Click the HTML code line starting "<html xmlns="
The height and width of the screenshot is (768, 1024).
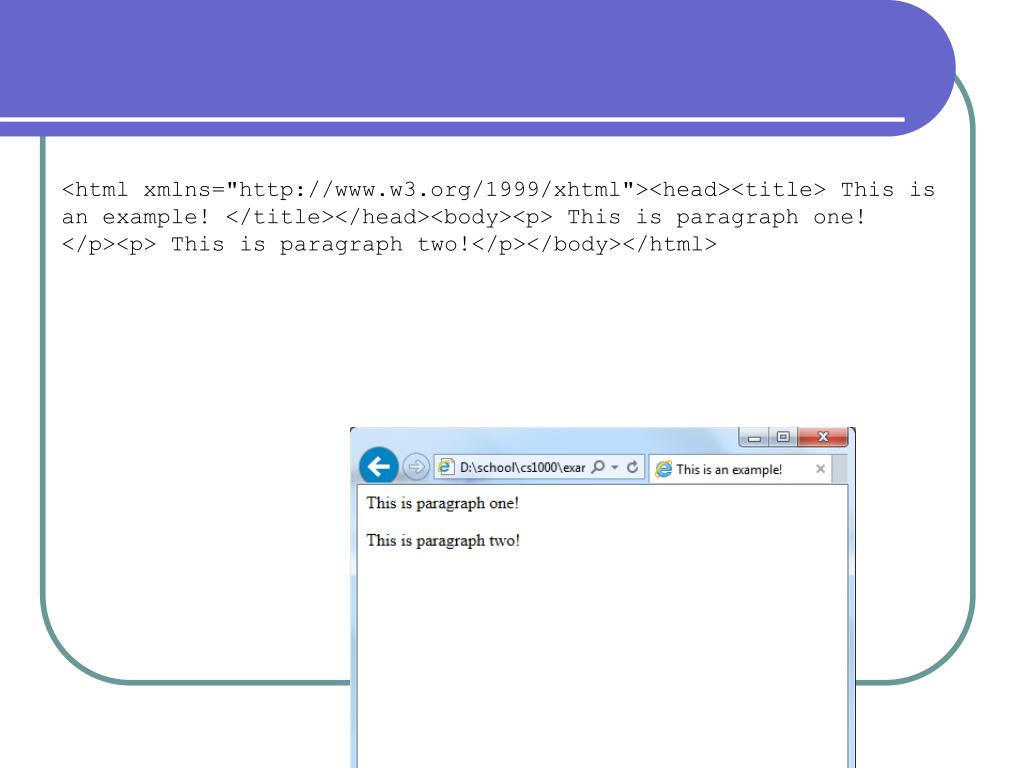(x=498, y=190)
